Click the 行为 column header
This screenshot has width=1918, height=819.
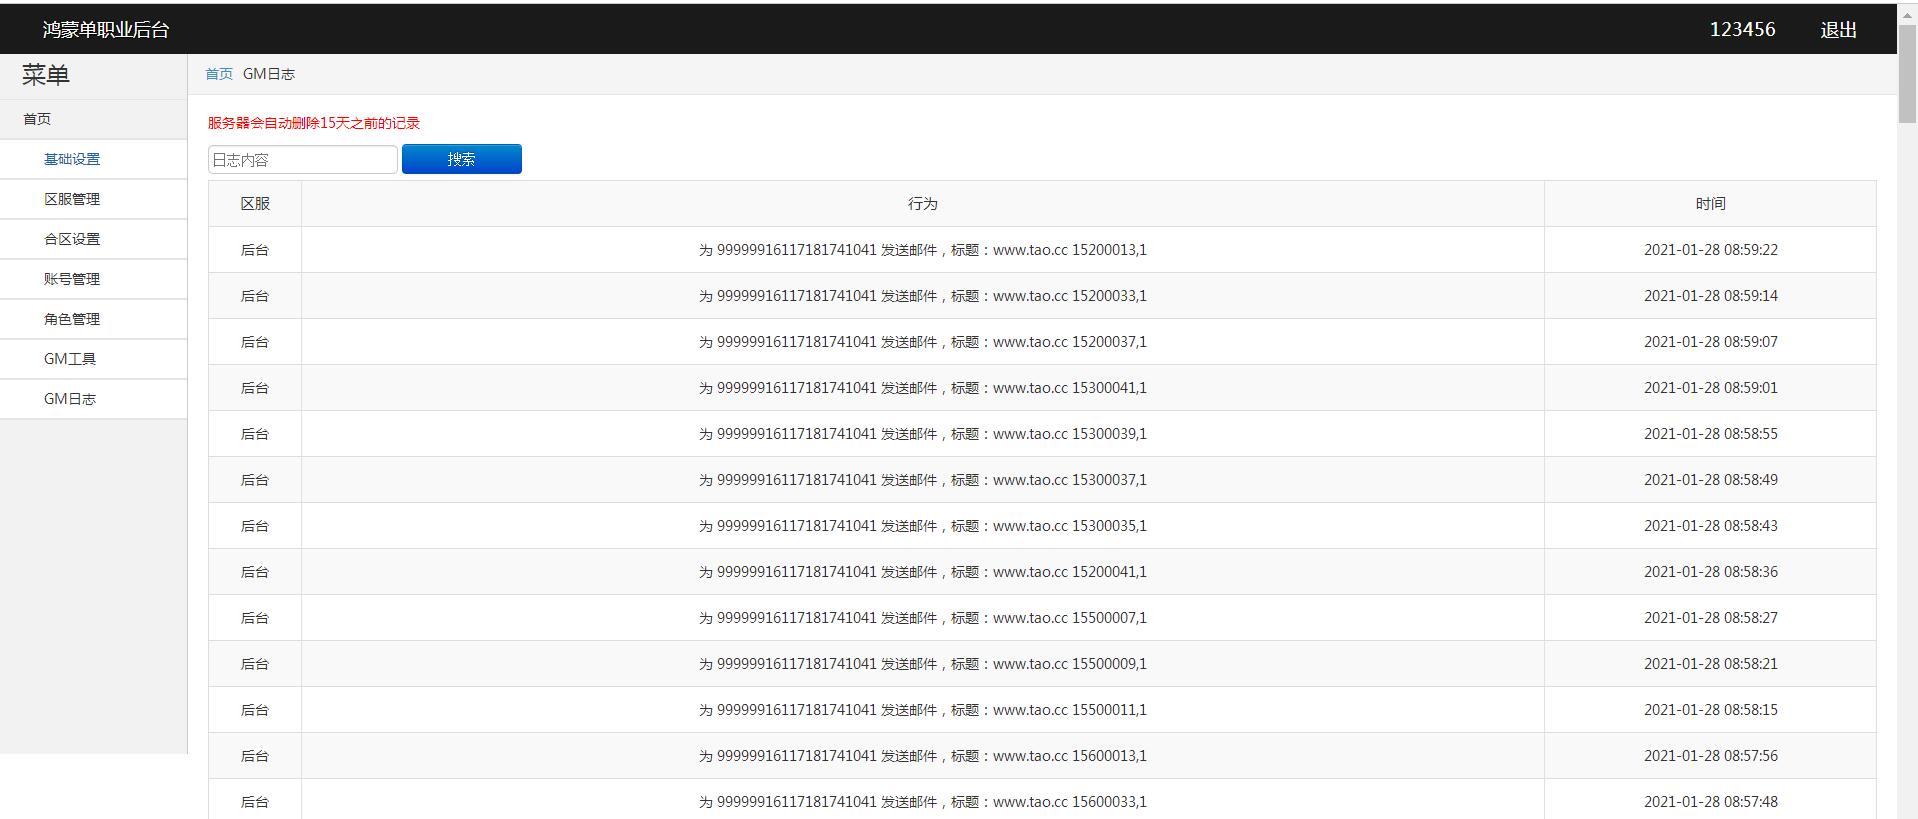[x=922, y=204]
